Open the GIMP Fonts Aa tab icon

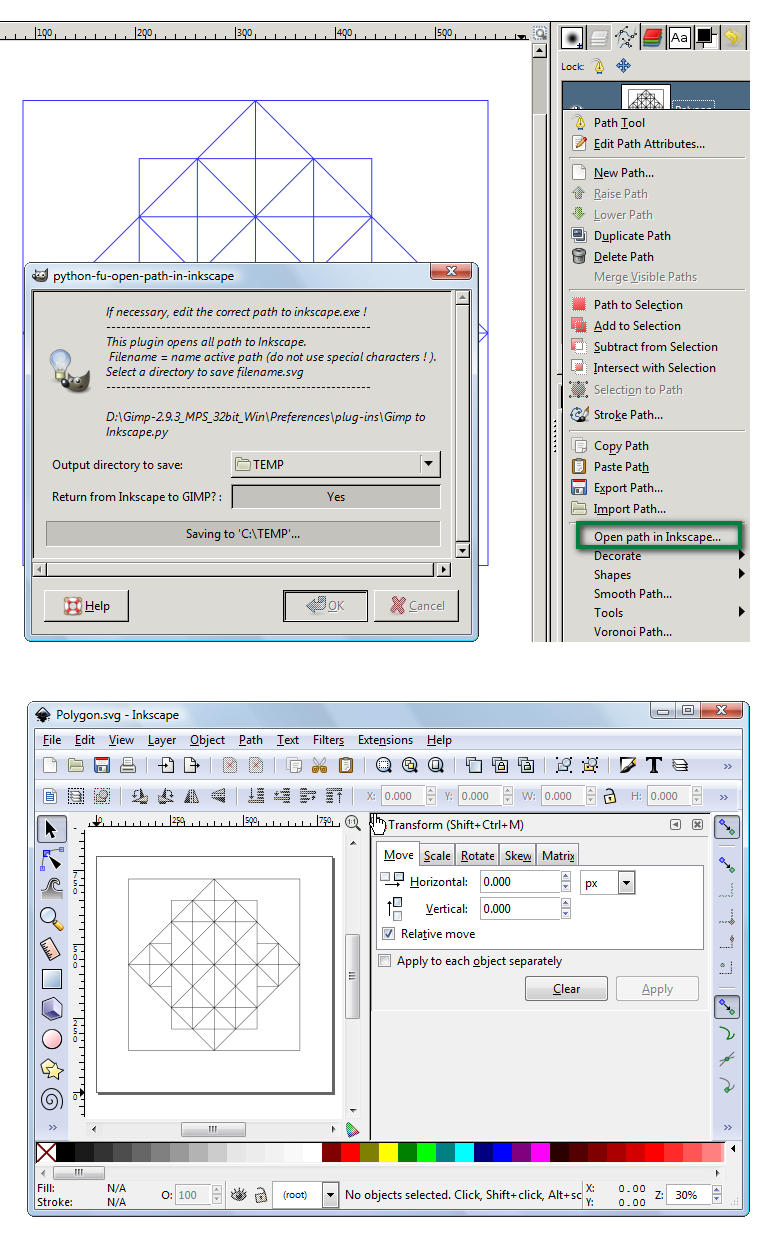680,38
